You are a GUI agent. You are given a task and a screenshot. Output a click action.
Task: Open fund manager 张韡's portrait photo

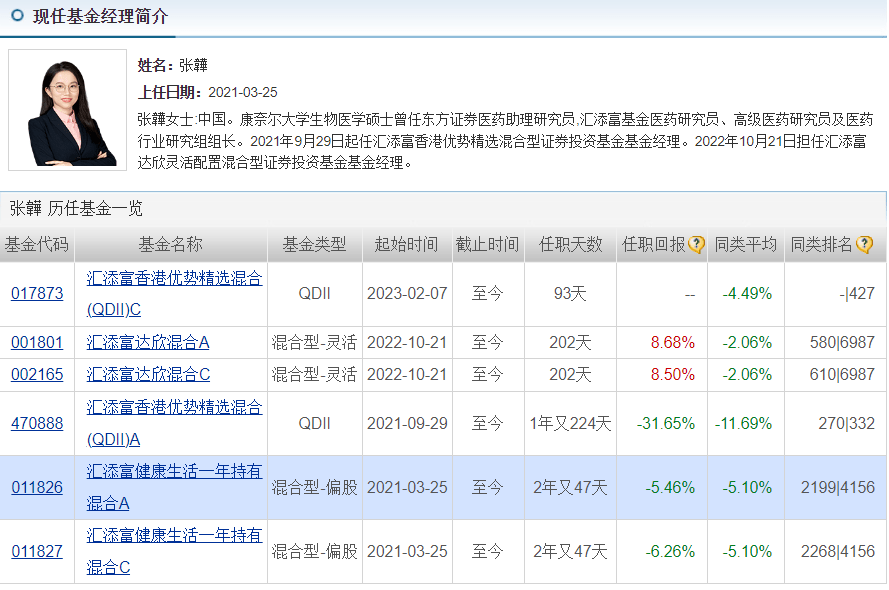67,110
